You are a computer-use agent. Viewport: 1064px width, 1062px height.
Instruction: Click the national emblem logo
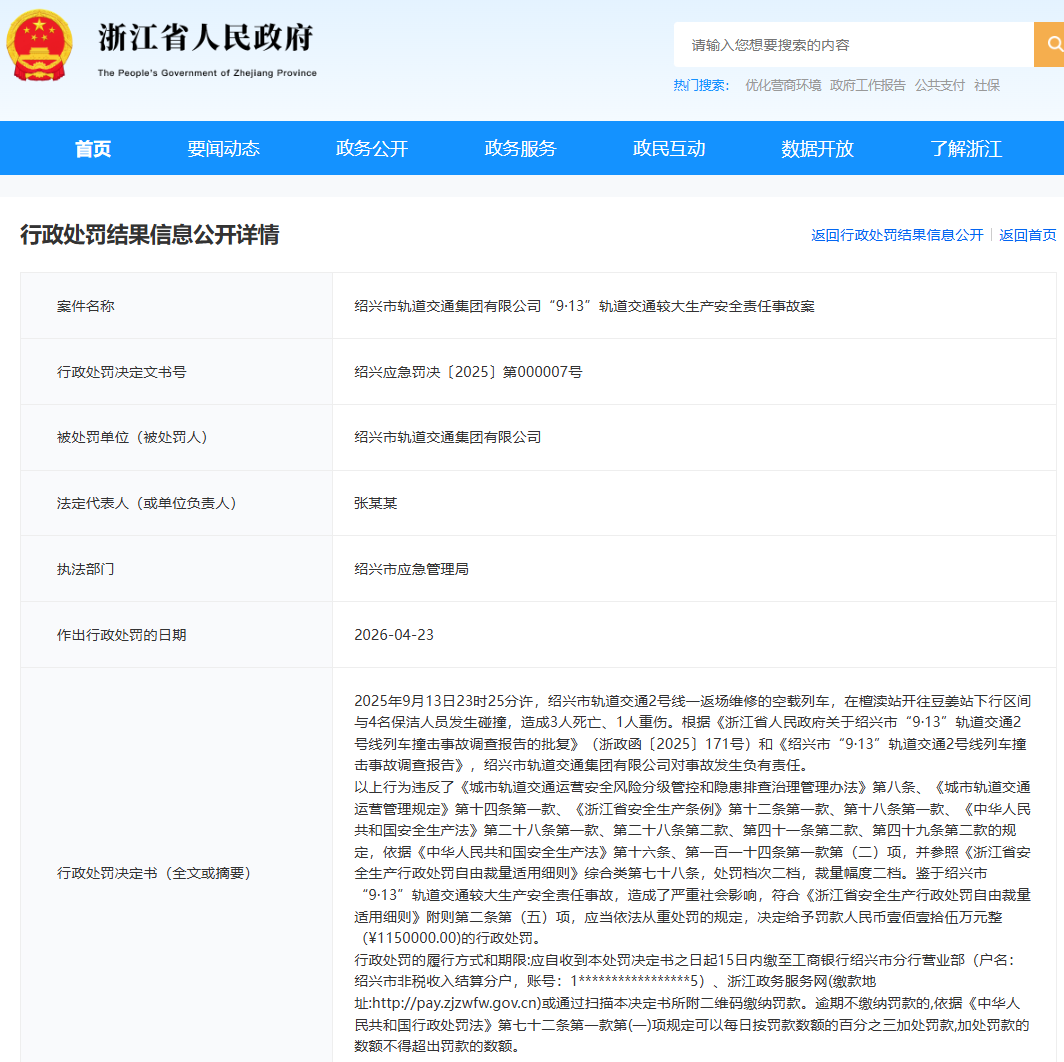40,44
